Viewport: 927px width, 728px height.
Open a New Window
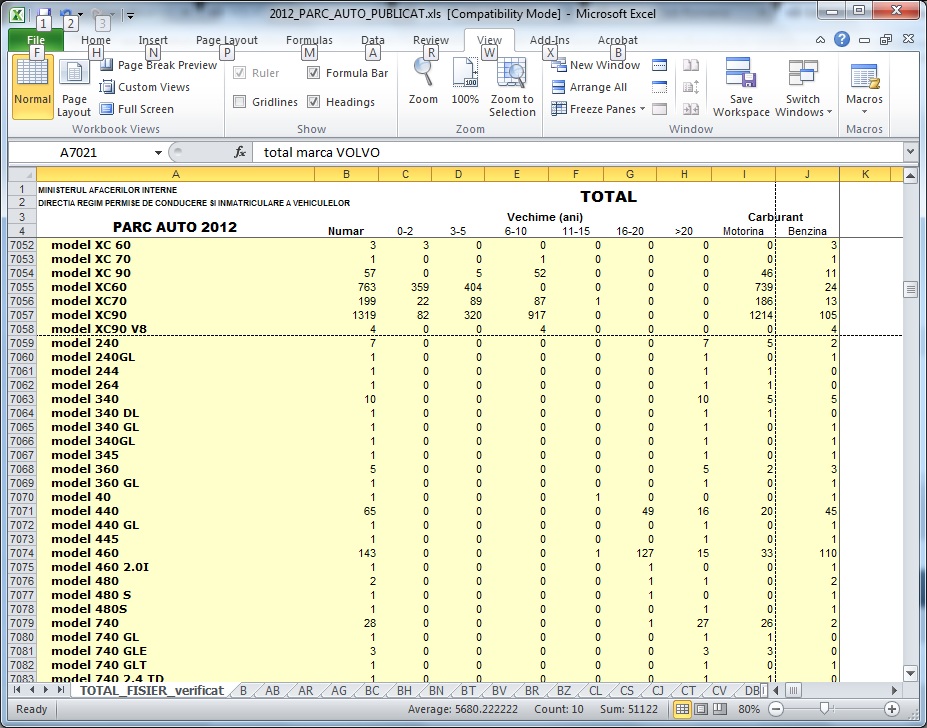tap(596, 65)
